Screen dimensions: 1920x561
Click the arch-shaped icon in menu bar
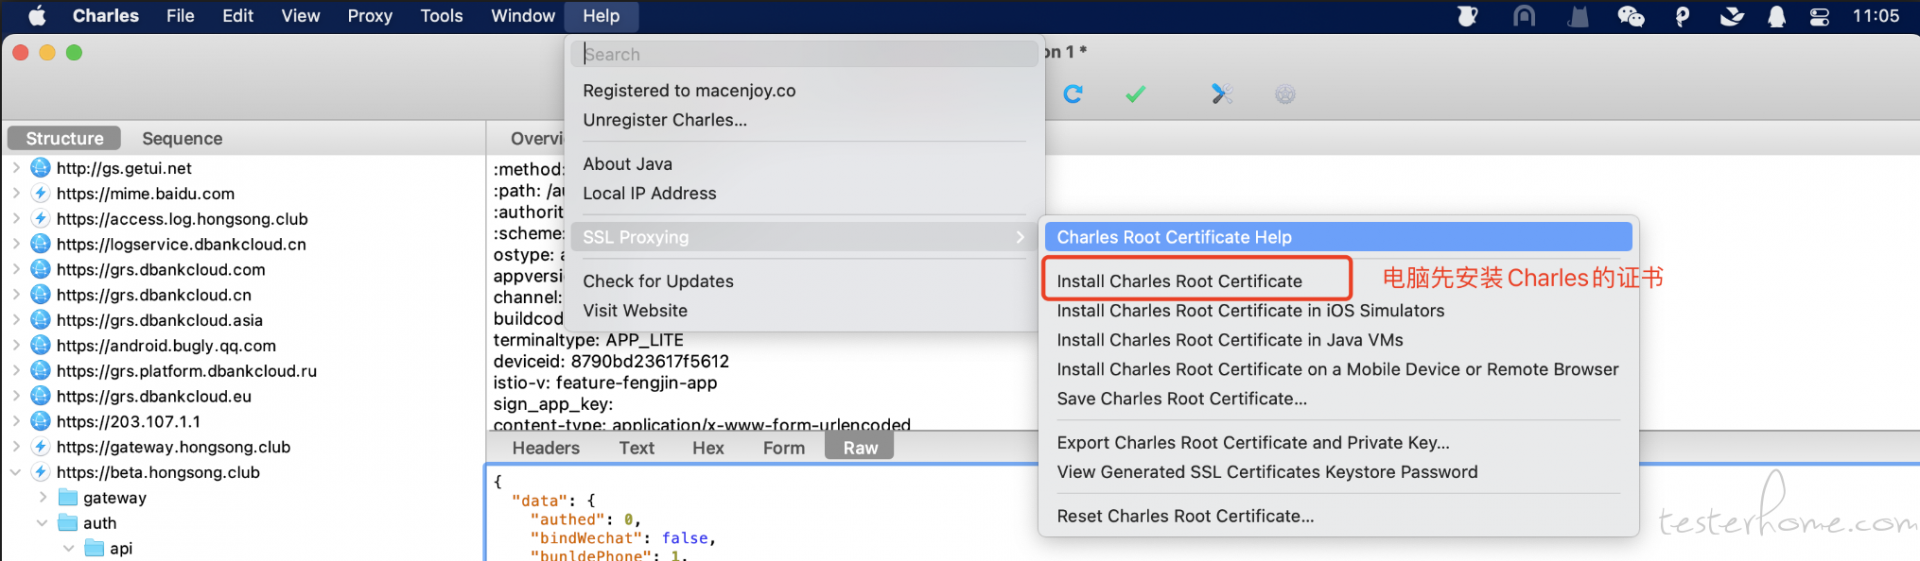pos(1524,16)
